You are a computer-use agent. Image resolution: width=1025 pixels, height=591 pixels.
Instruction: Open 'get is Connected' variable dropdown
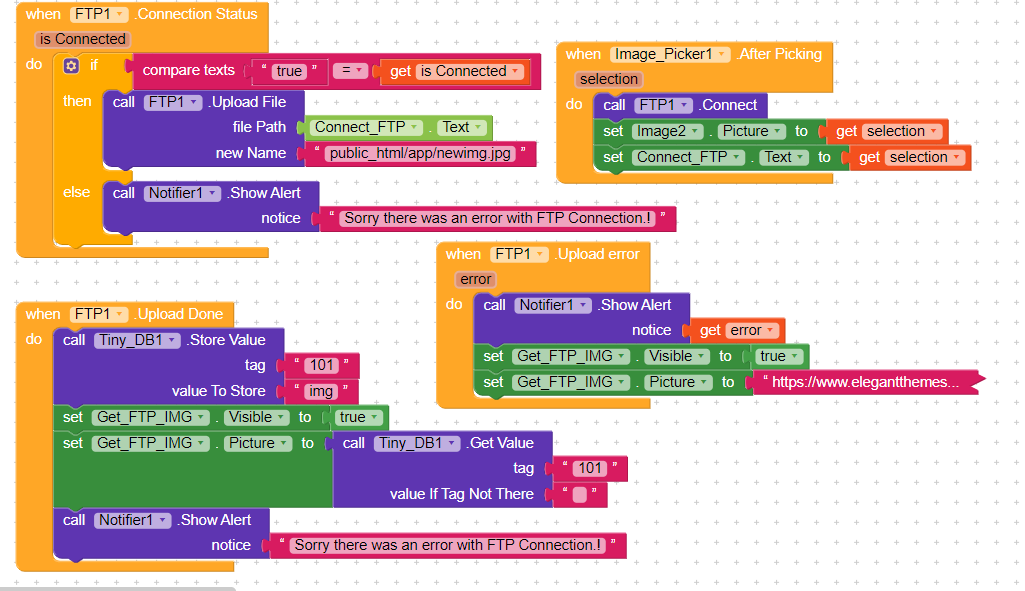[471, 71]
